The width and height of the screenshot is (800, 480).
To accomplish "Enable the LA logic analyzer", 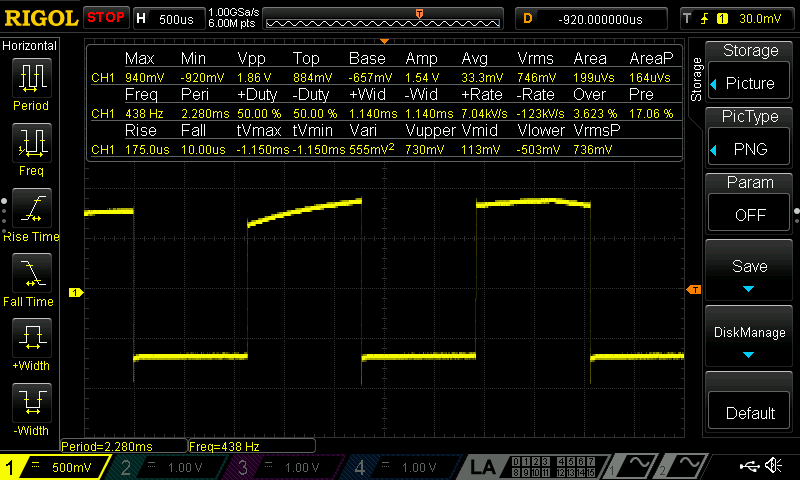I will pyautogui.click(x=483, y=467).
